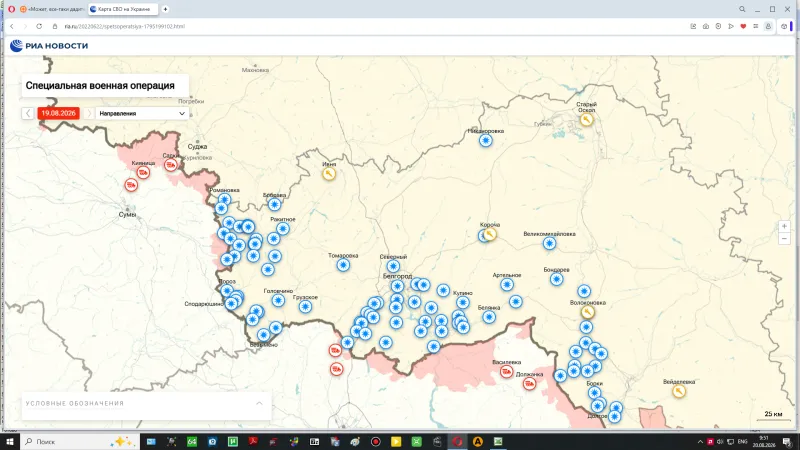Zoom in on the map
This screenshot has width=800, height=450.
(x=784, y=227)
